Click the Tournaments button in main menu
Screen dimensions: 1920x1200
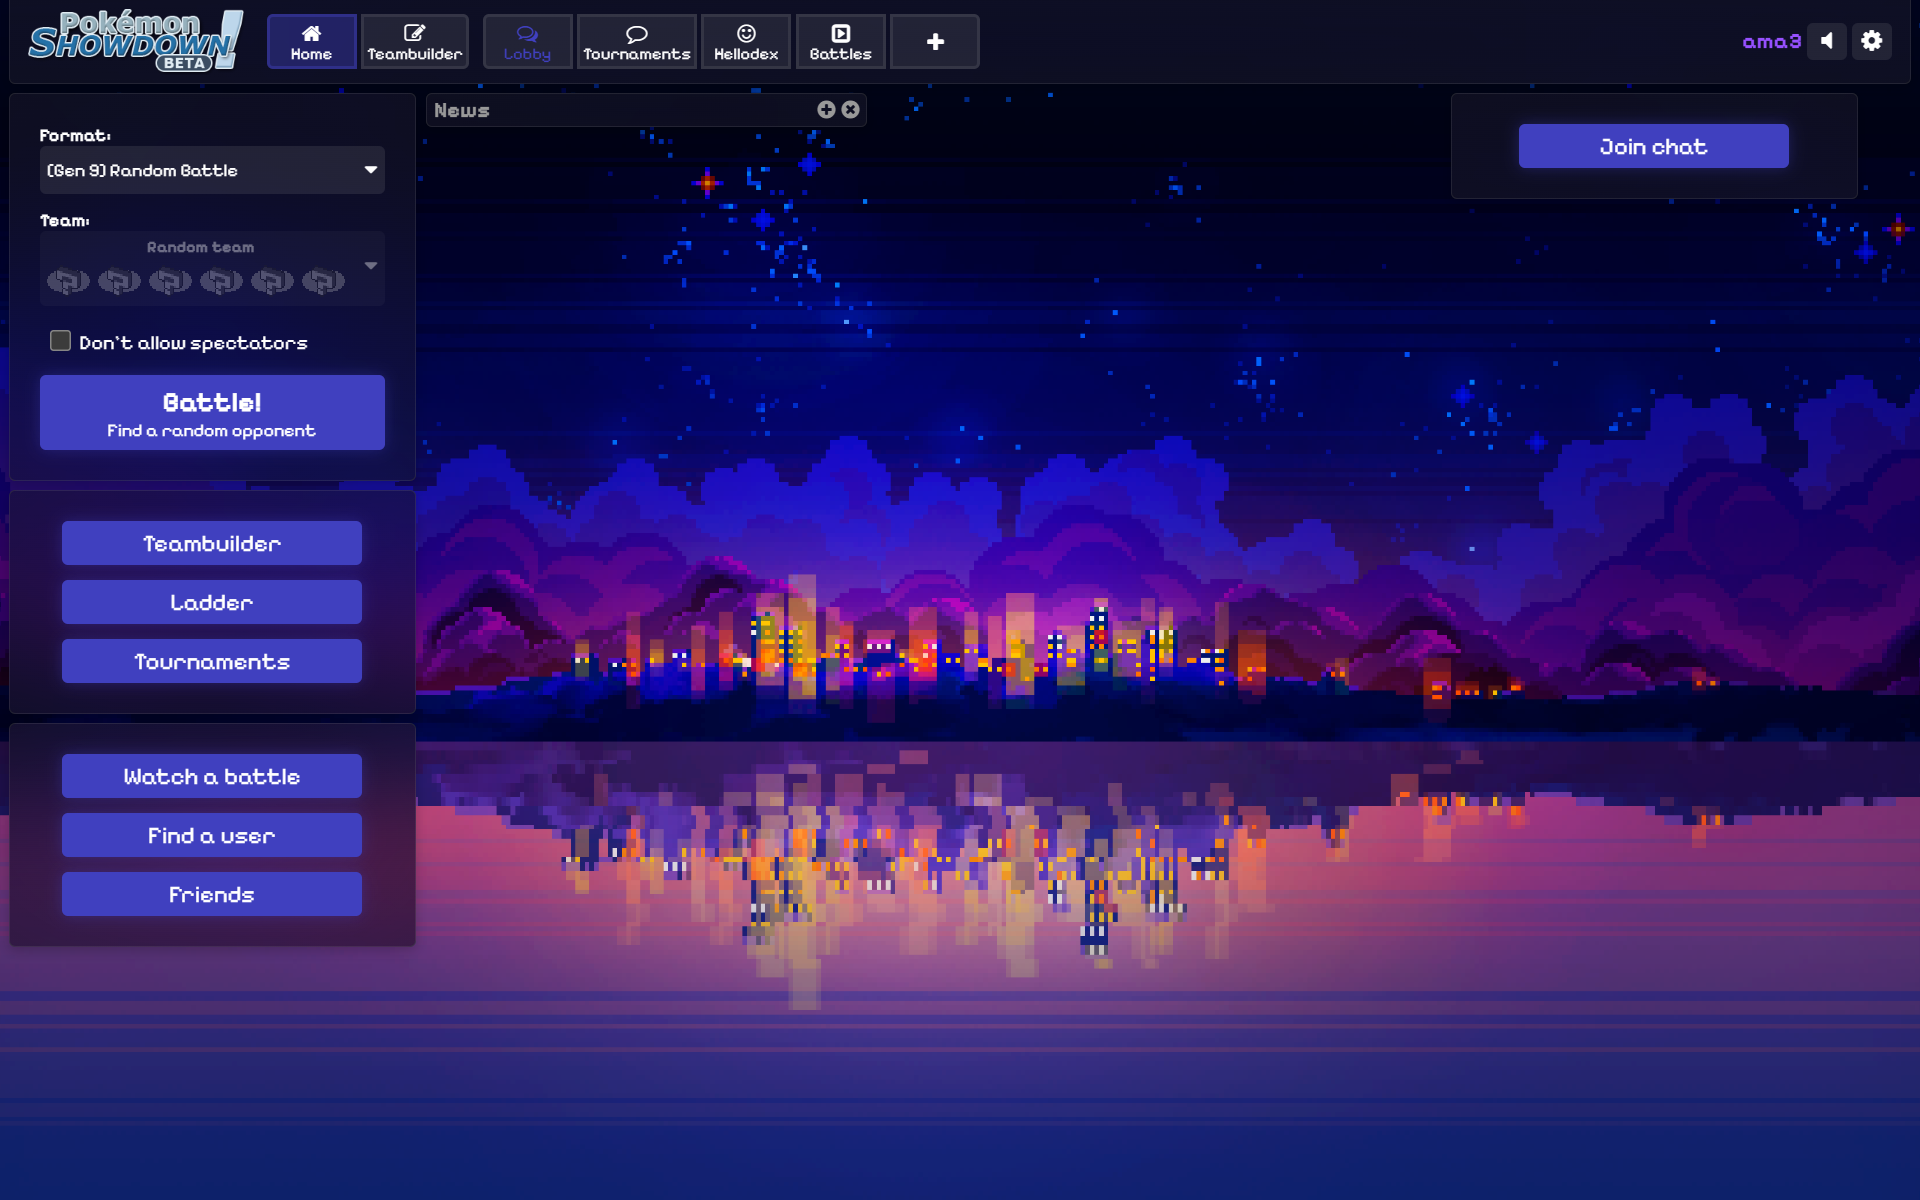212,661
